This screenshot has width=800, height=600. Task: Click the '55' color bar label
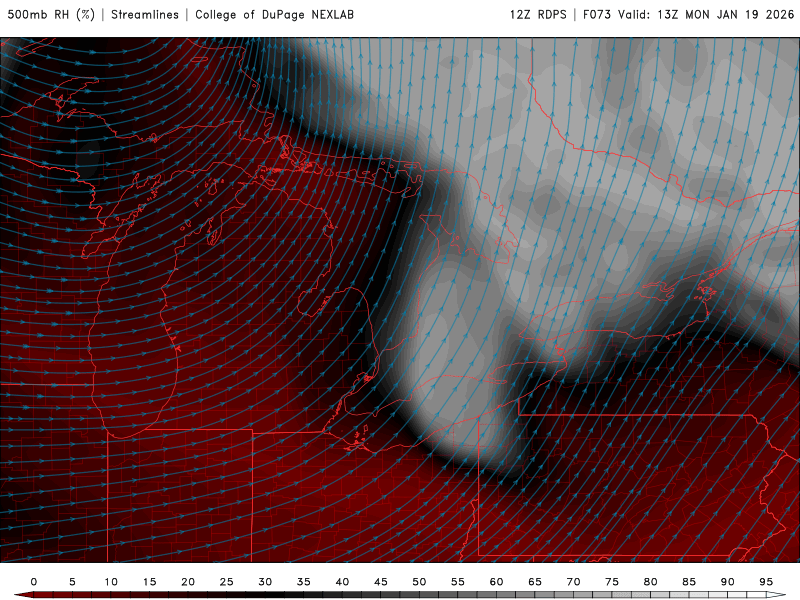[x=458, y=582]
